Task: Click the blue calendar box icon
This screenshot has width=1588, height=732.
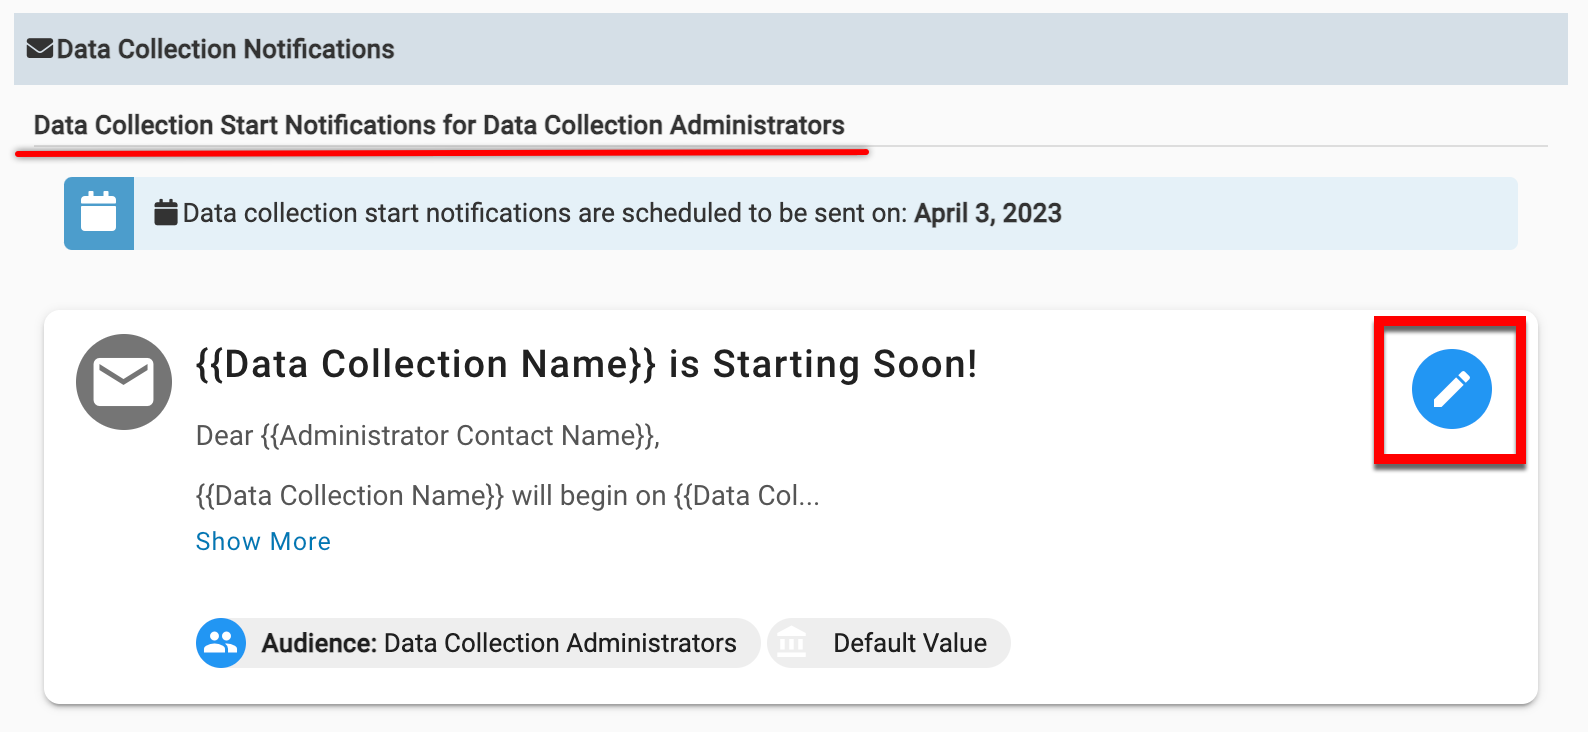Action: click(x=99, y=213)
